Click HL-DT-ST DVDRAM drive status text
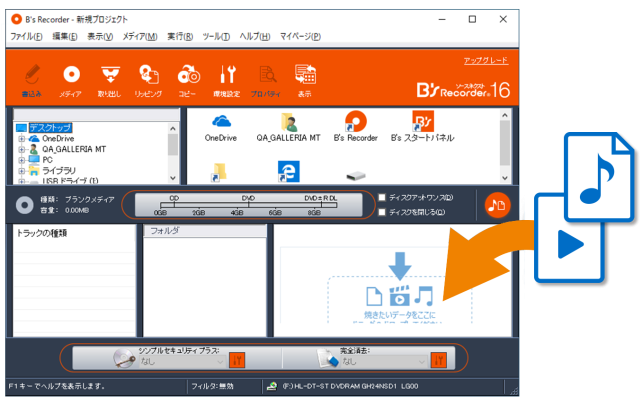The width and height of the screenshot is (642, 405). tap(350, 386)
